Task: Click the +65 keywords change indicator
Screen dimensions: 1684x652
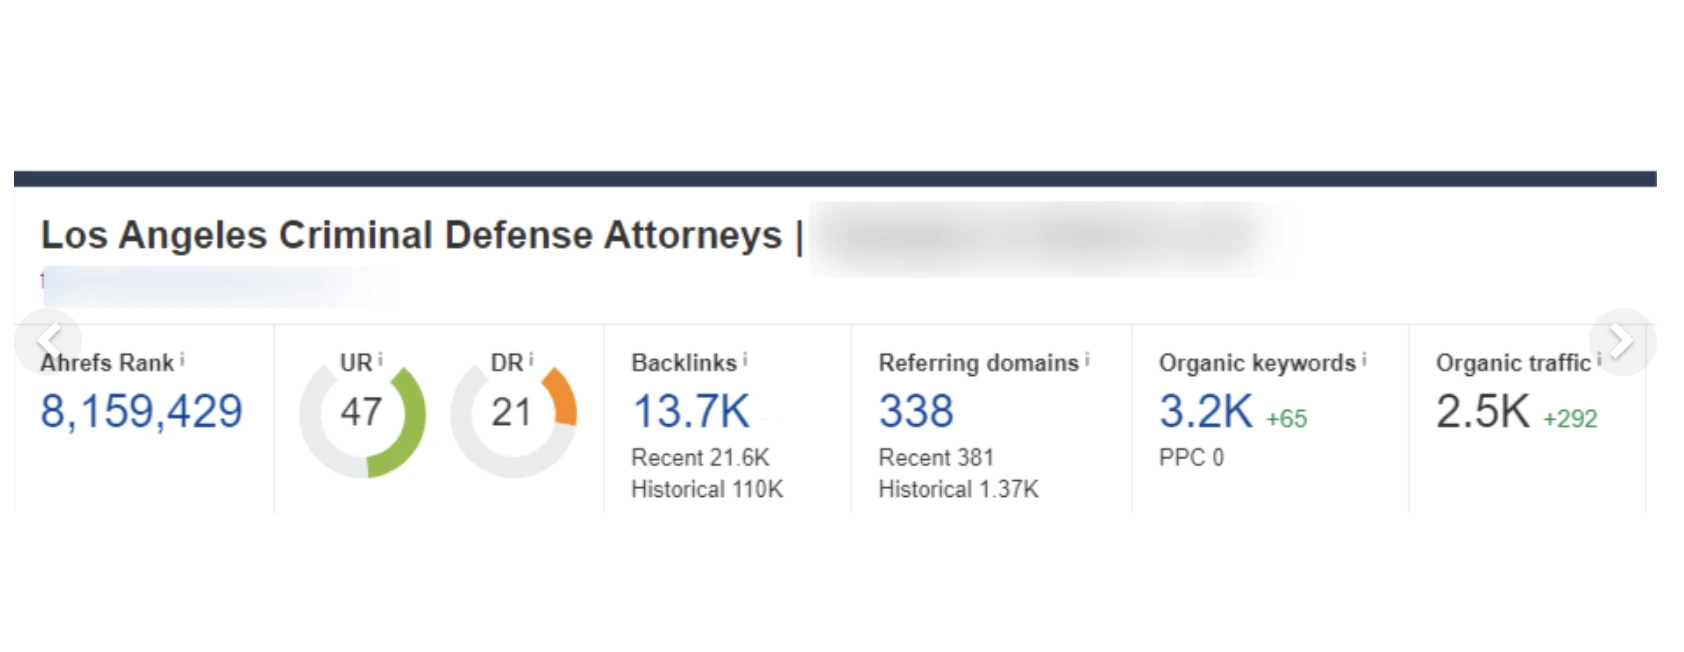Action: [1286, 419]
